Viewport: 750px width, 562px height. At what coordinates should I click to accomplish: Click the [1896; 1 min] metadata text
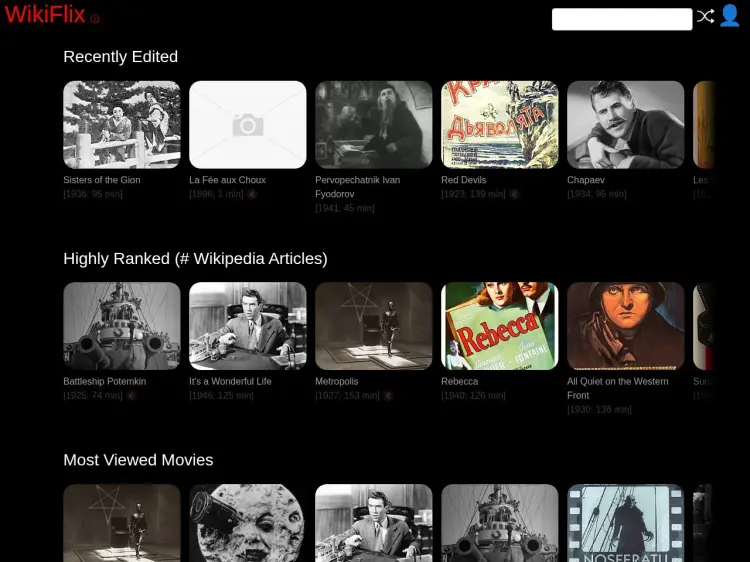click(216, 194)
